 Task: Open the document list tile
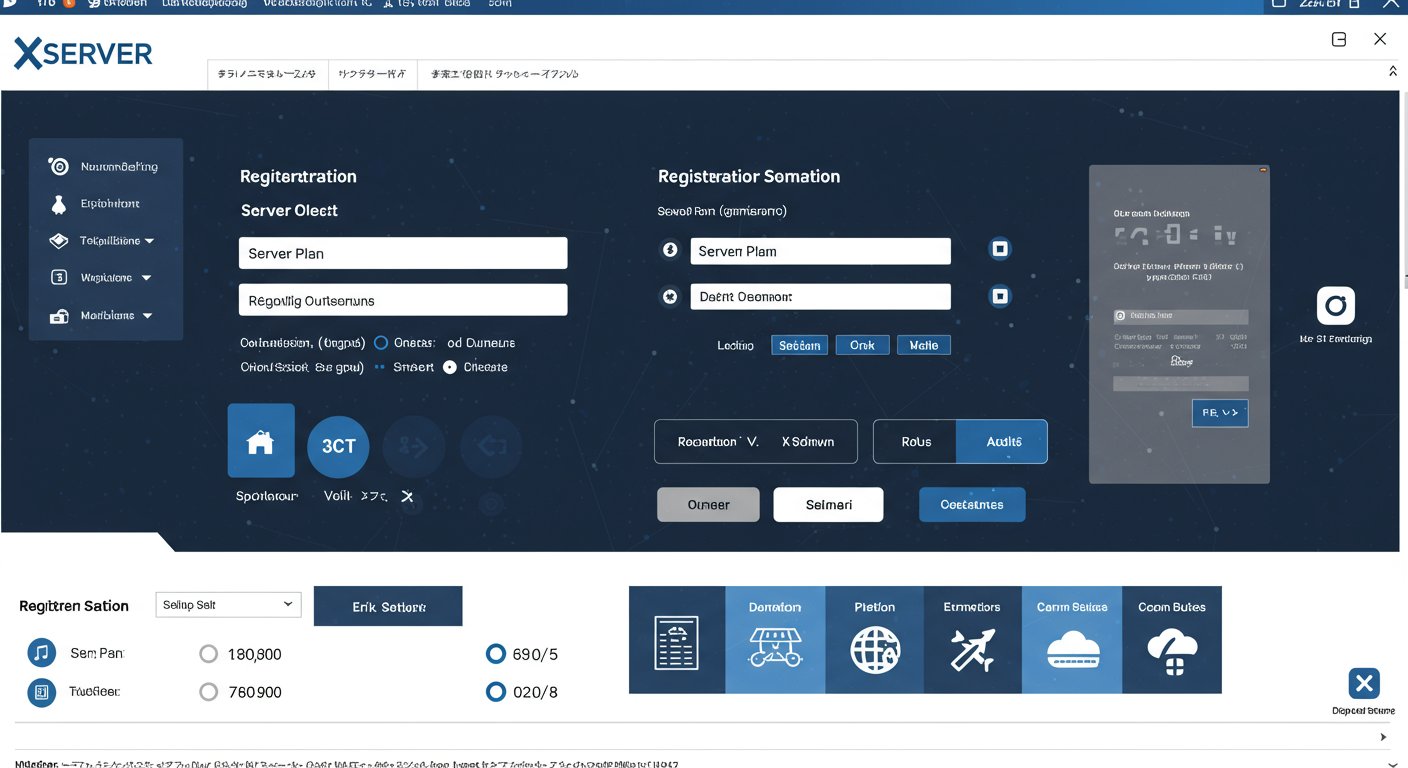tap(676, 640)
